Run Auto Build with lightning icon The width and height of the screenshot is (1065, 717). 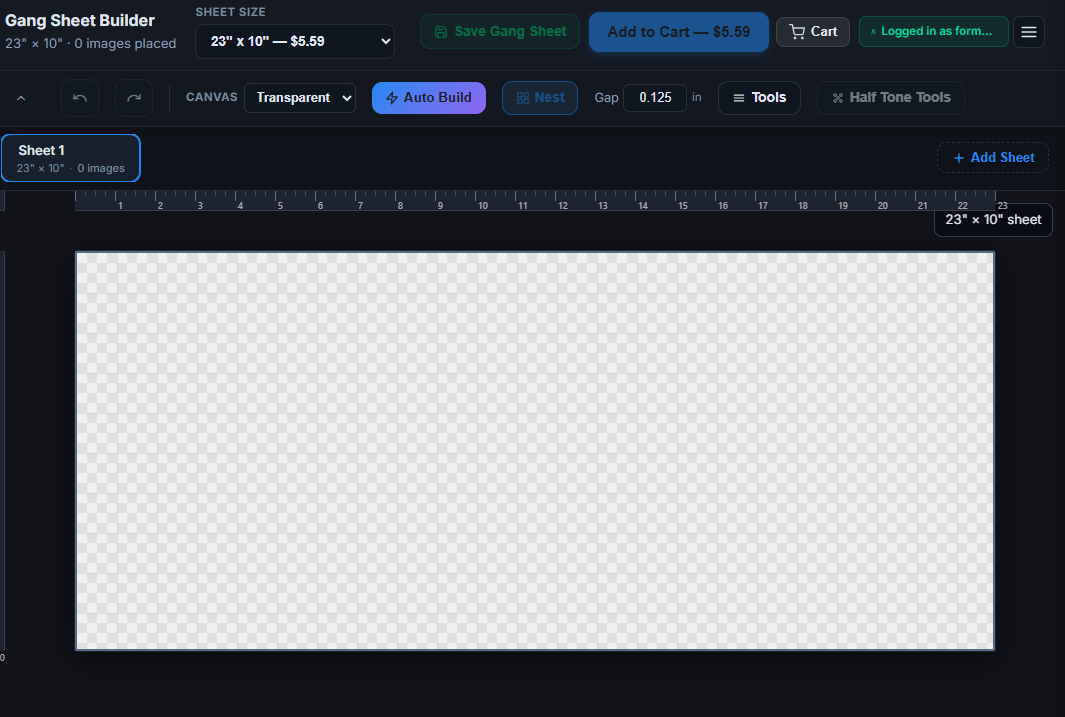click(428, 98)
